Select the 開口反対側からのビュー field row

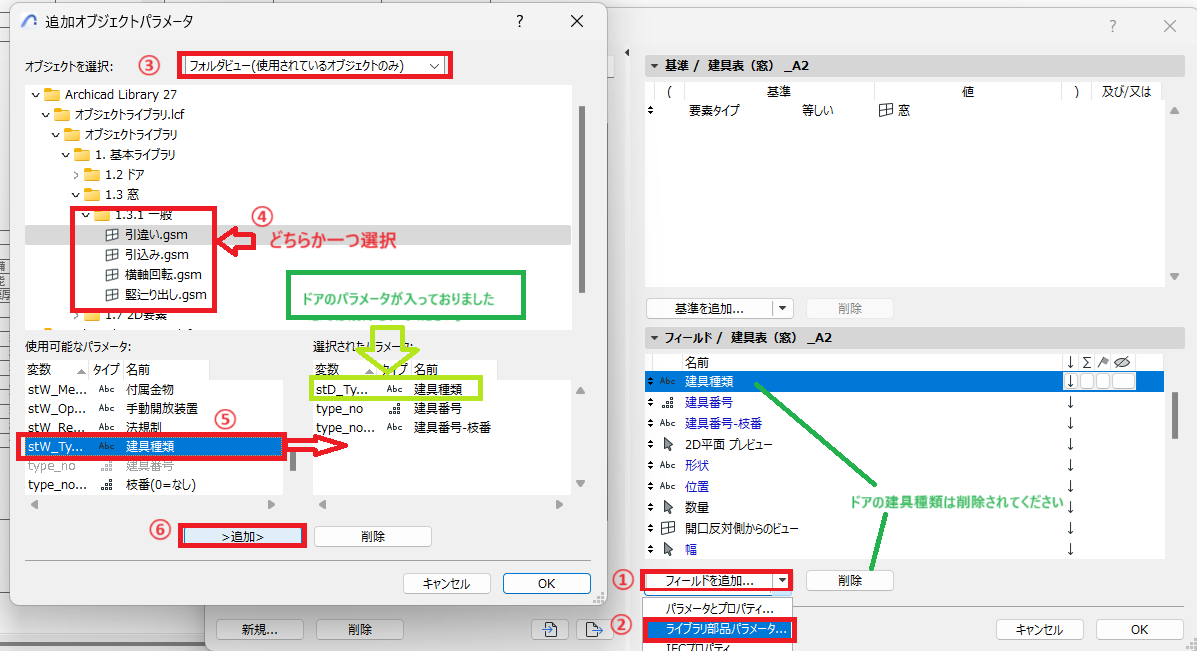(904, 528)
